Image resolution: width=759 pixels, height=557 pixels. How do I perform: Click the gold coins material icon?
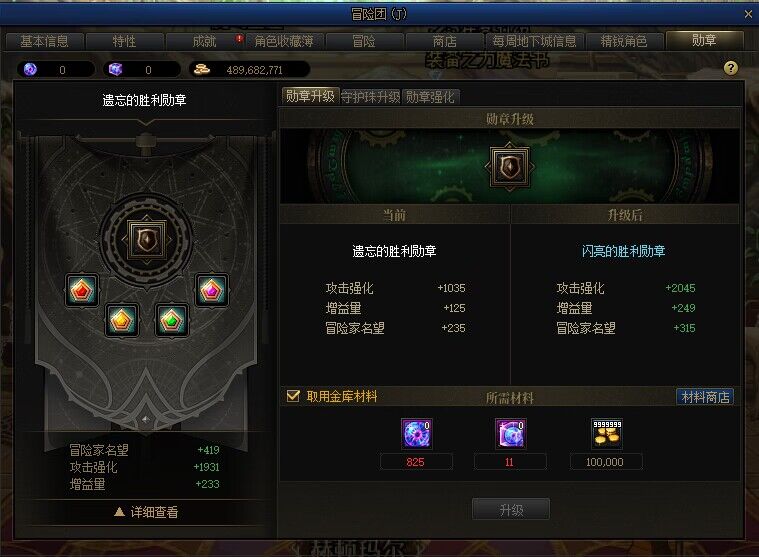(x=607, y=434)
